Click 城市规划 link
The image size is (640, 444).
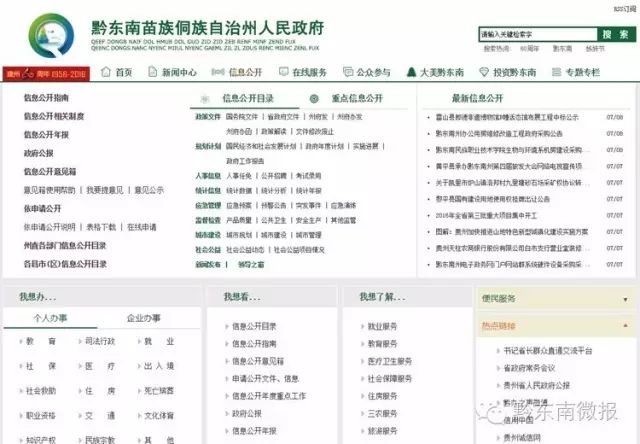pos(239,235)
